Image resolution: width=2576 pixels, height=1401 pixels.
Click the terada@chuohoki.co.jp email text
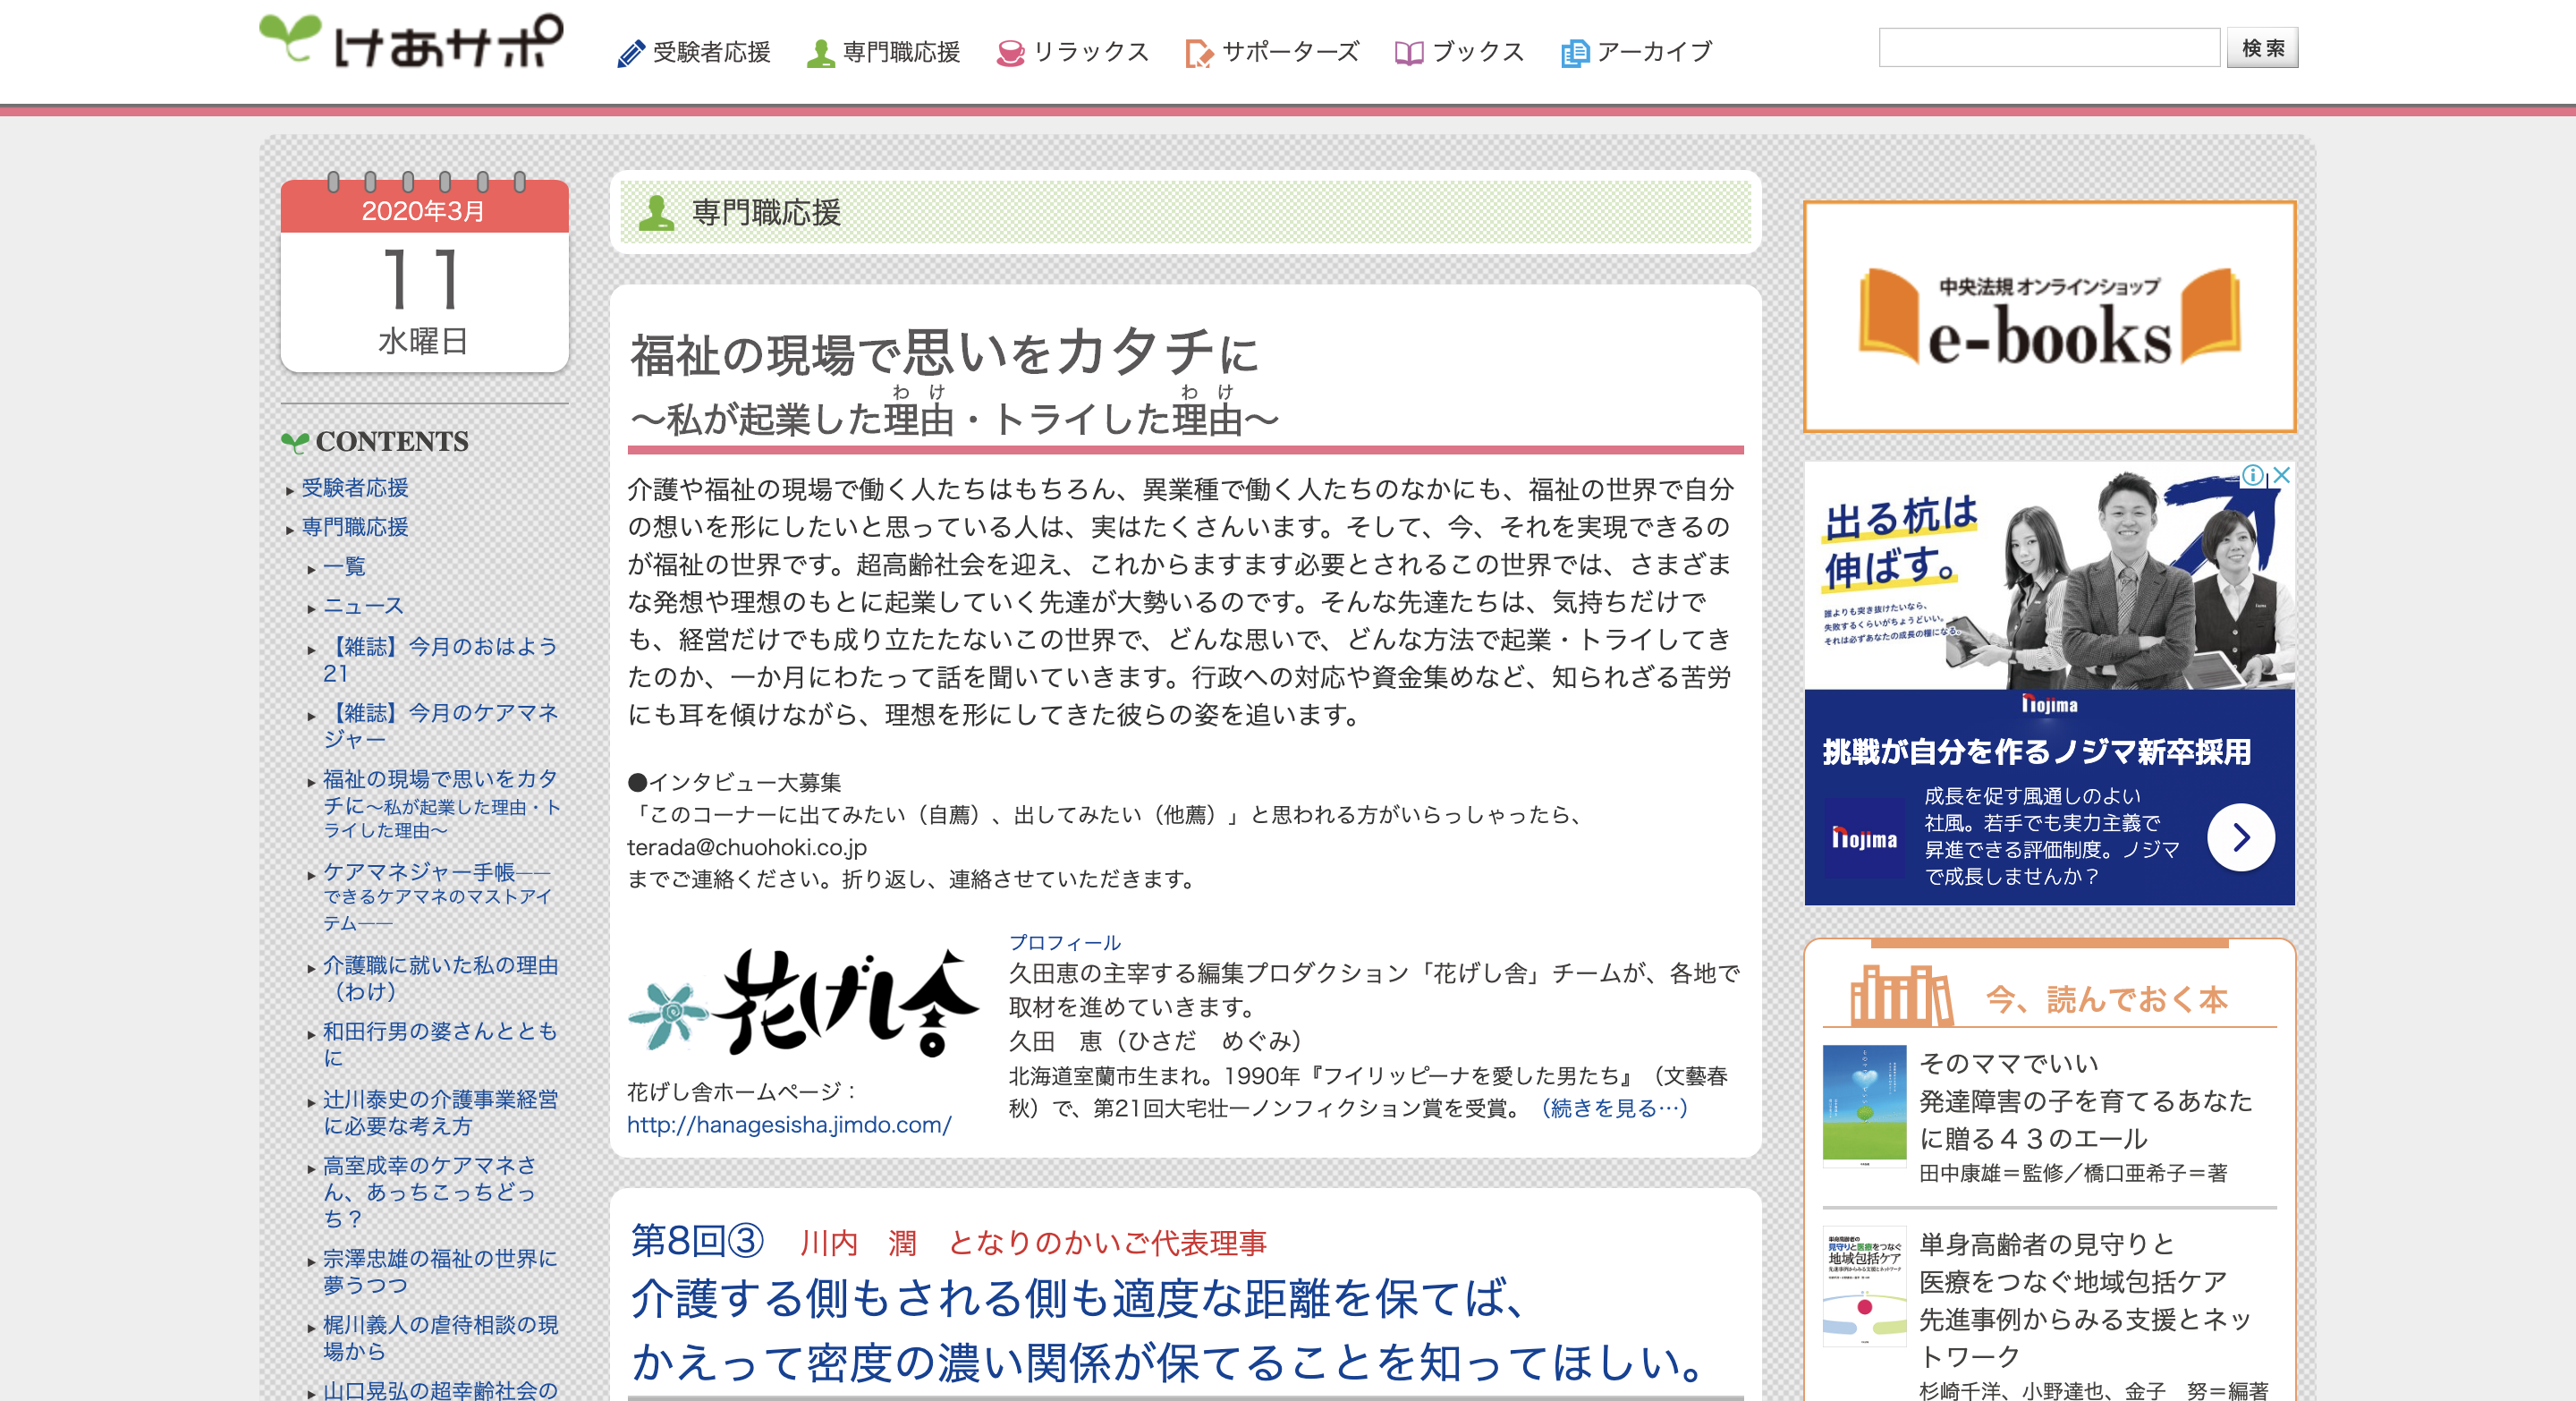tap(747, 848)
